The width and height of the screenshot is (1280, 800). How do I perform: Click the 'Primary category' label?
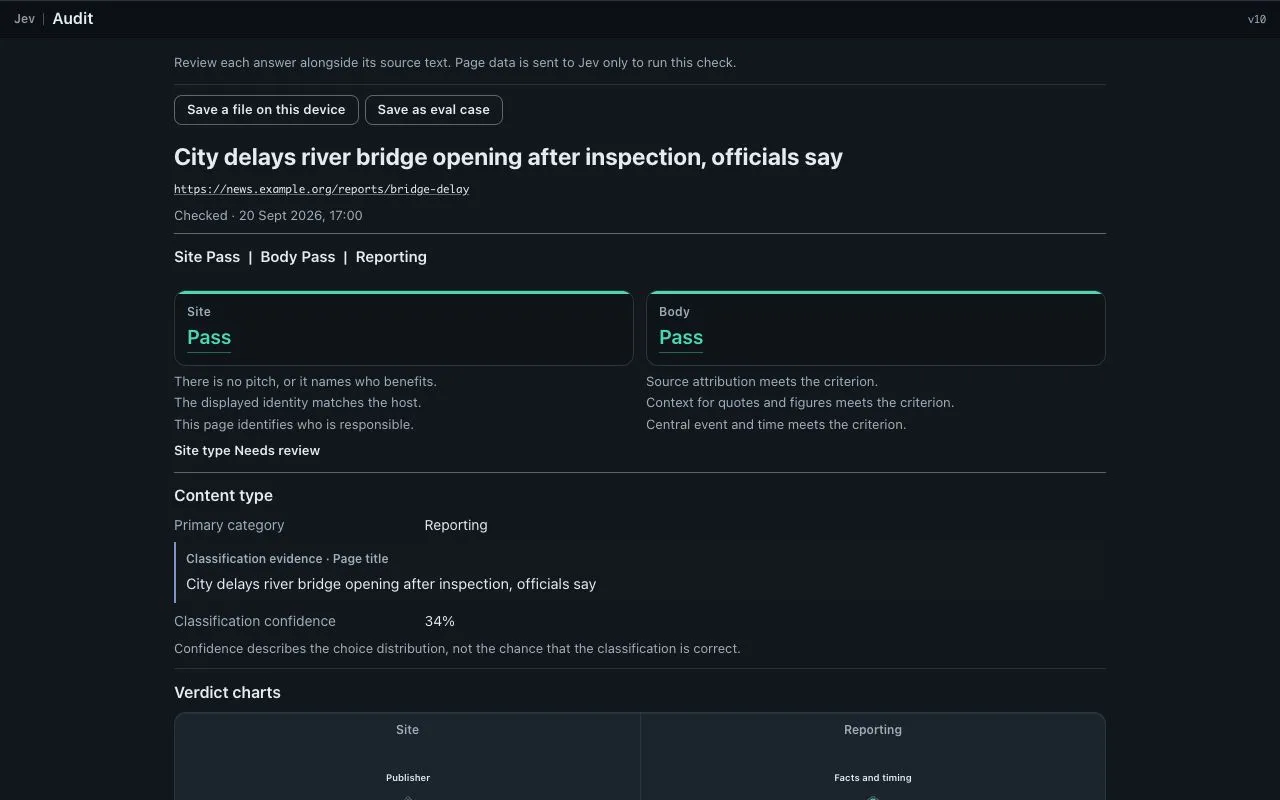coord(229,526)
